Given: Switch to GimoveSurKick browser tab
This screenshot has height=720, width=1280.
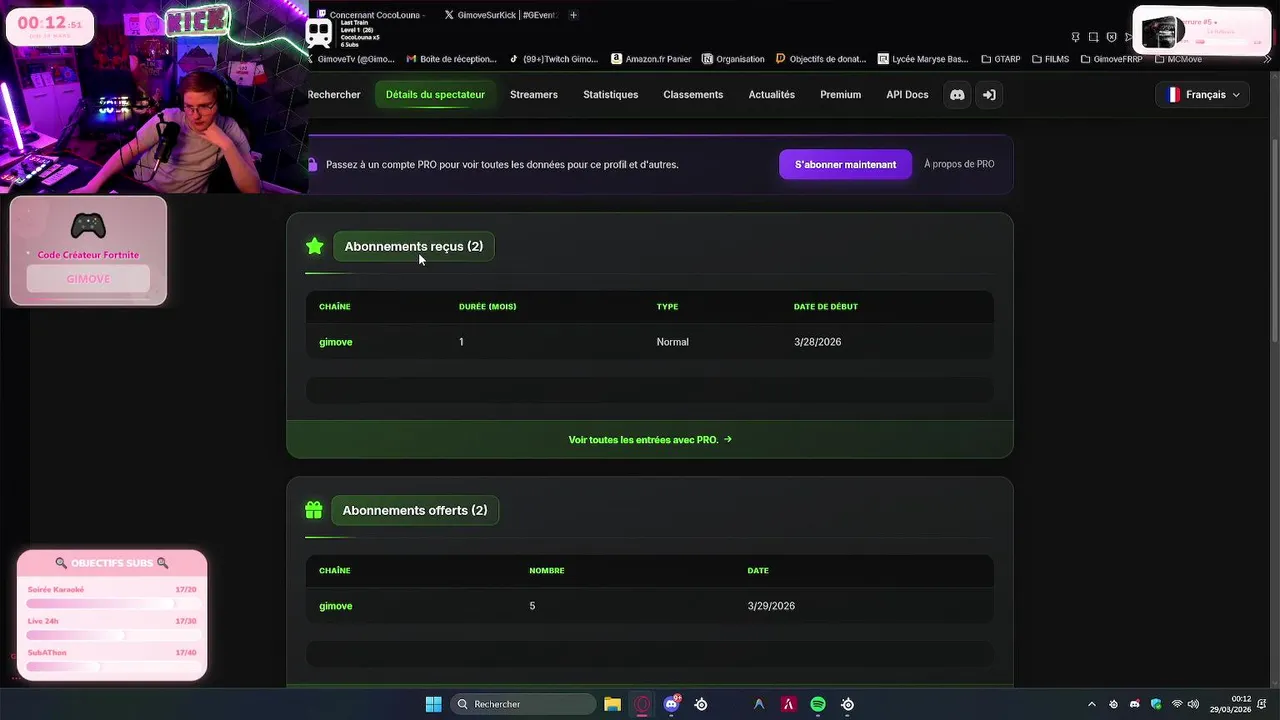Looking at the screenshot, I should tap(500, 15).
